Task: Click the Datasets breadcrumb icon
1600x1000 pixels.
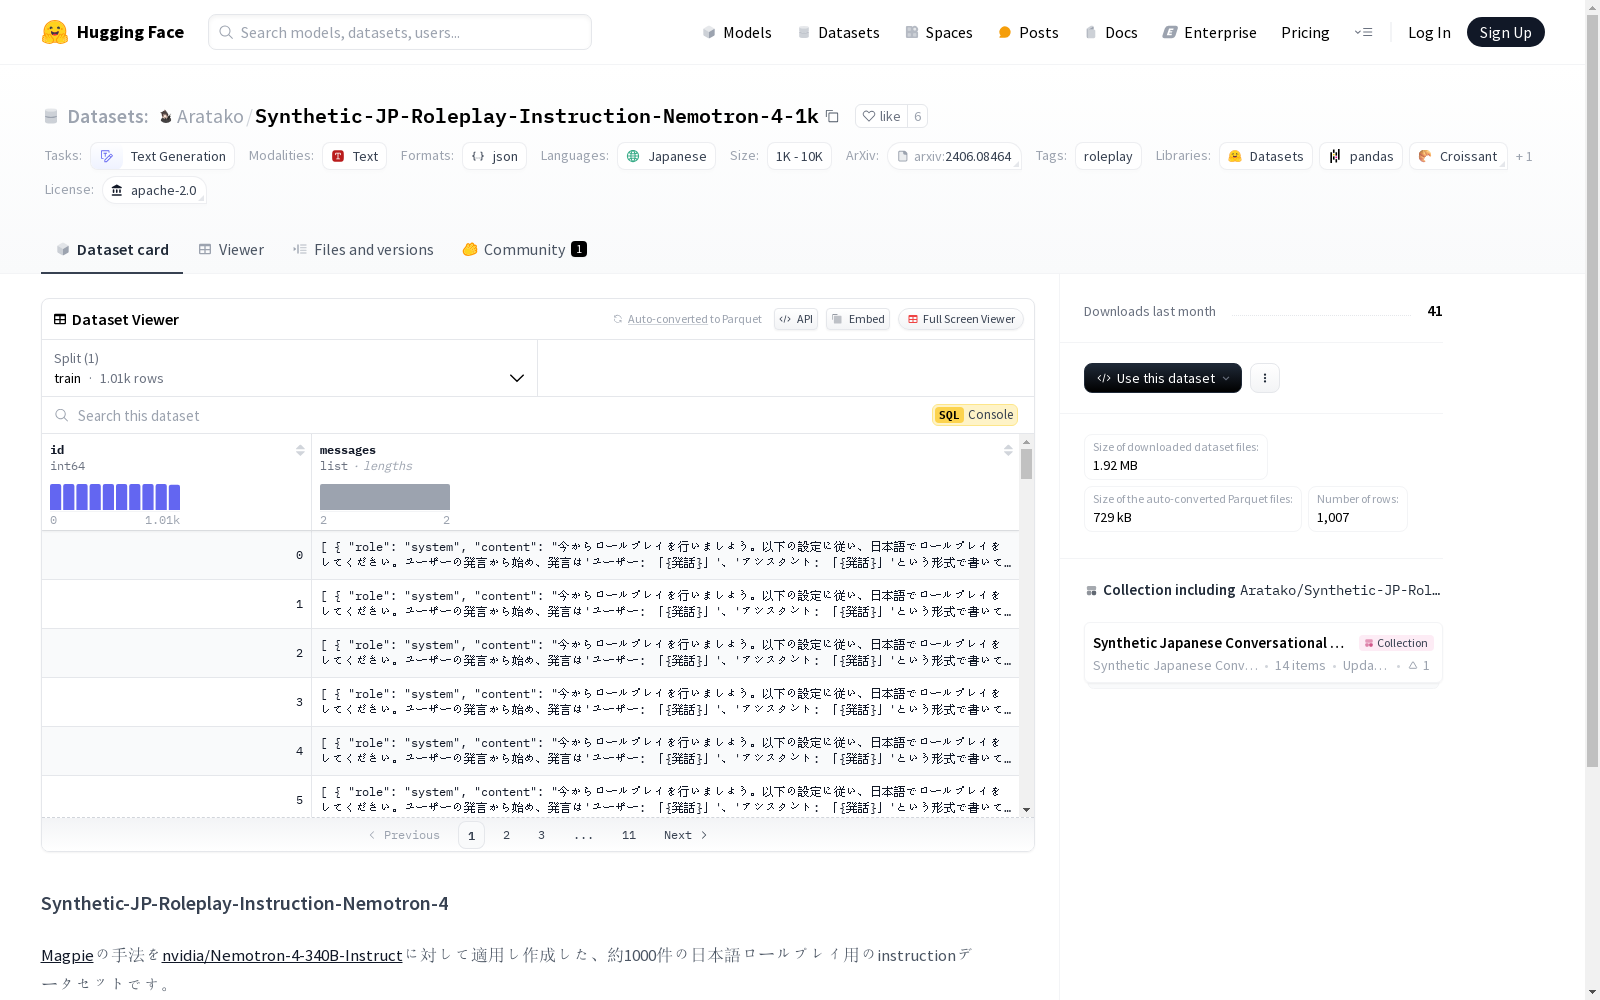Action: tap(51, 117)
